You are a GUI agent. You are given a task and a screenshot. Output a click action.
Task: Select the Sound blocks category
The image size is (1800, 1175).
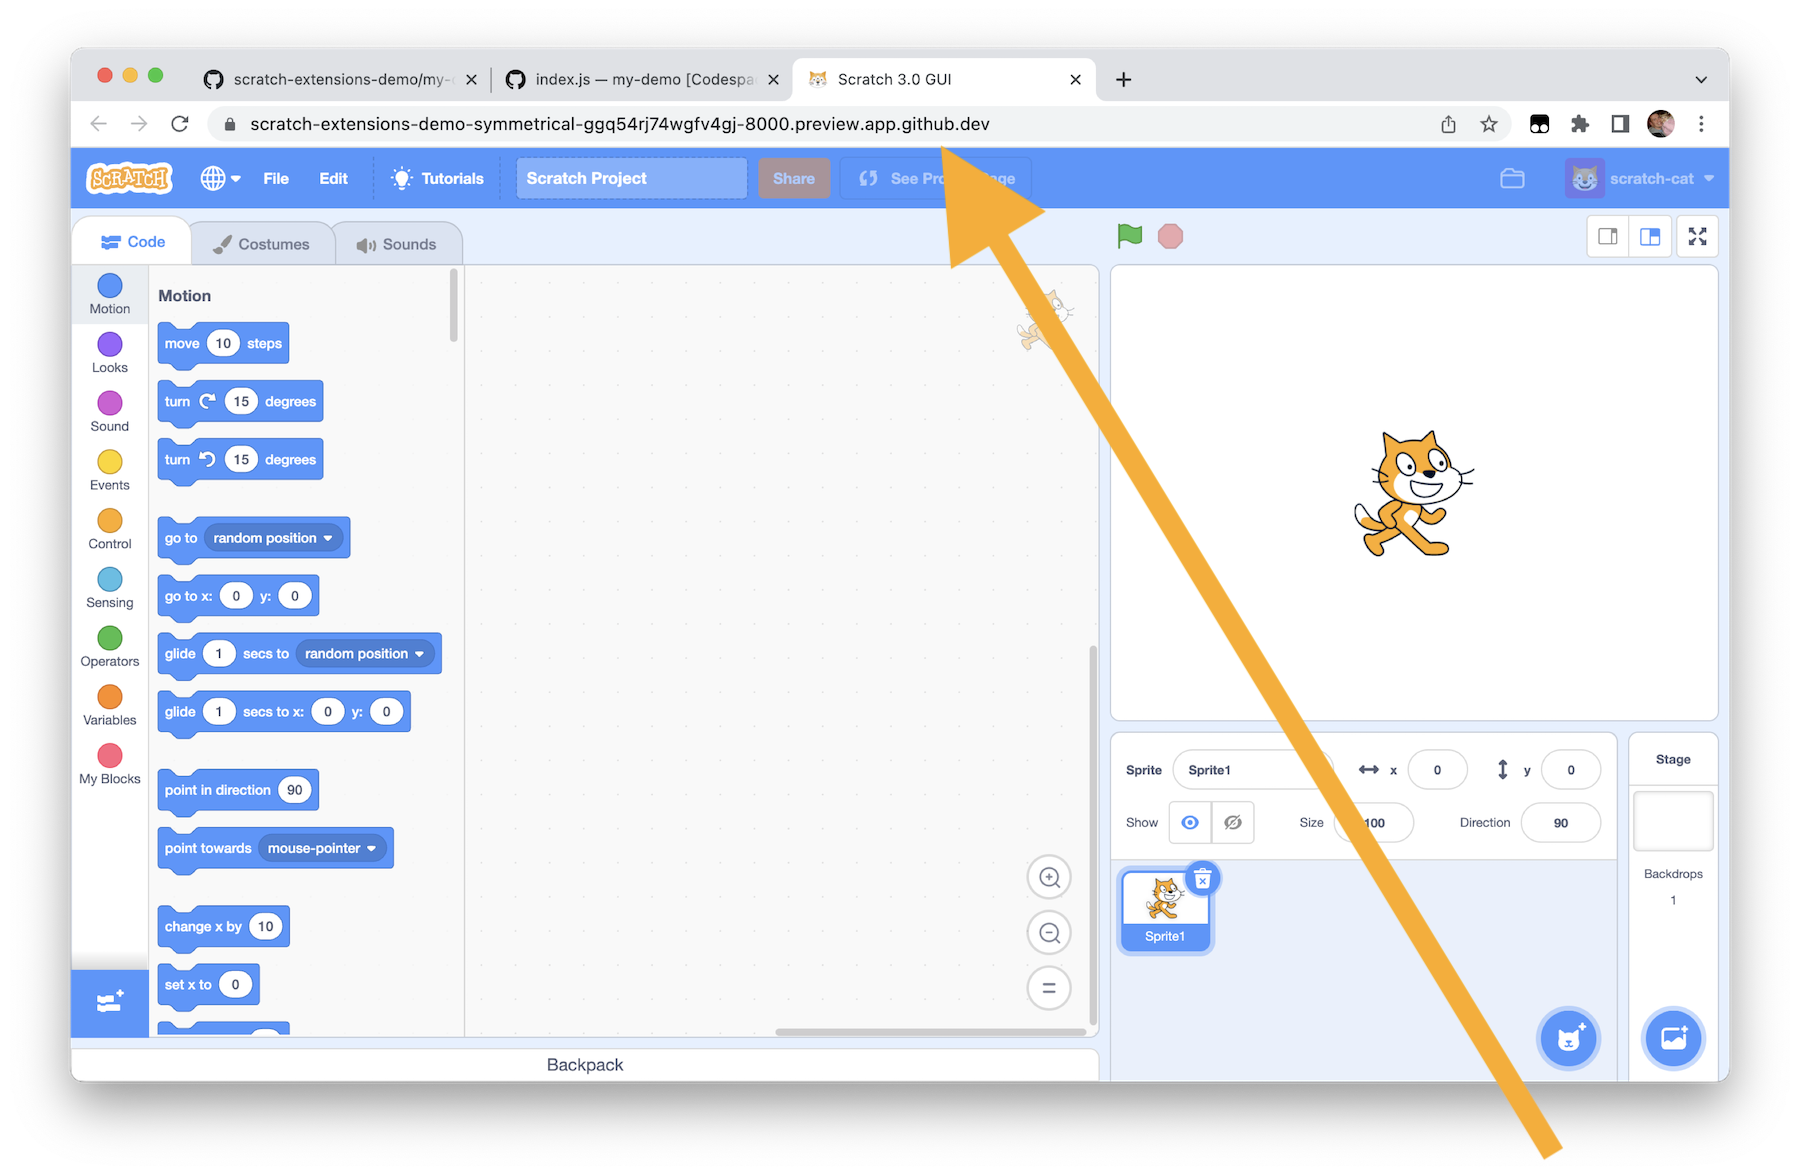coord(109,410)
